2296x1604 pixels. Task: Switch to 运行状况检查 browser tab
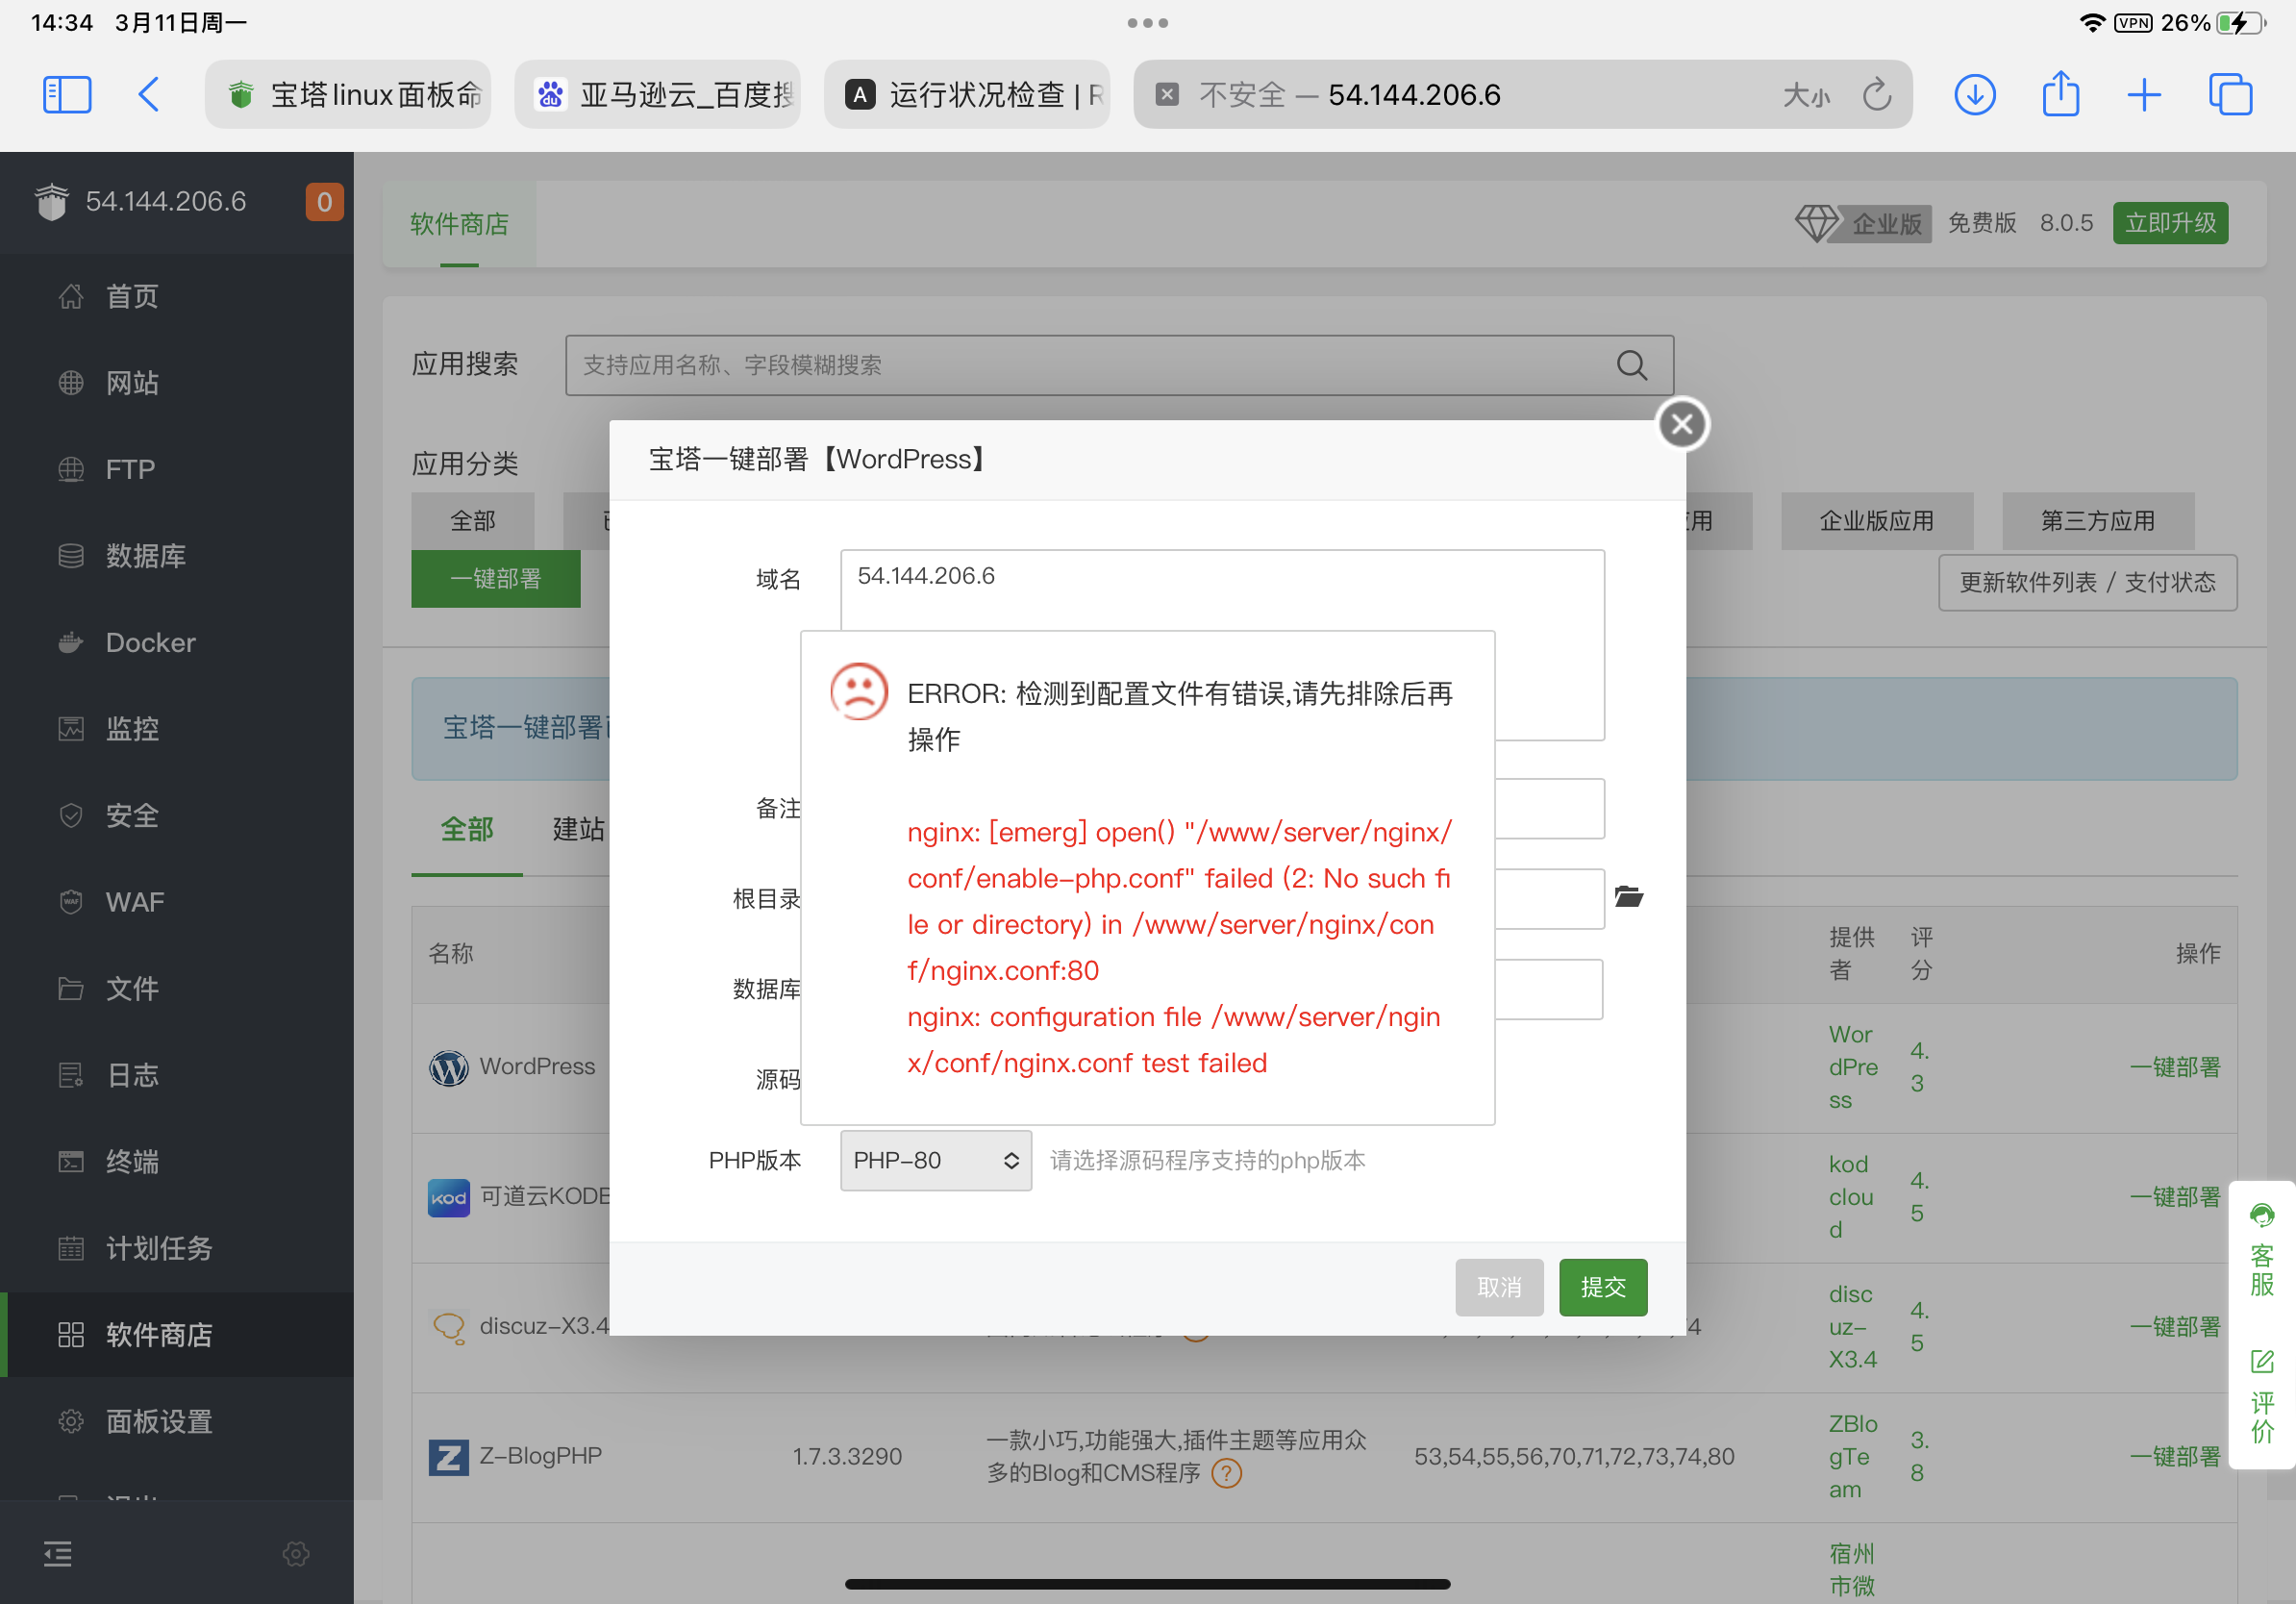tap(967, 95)
